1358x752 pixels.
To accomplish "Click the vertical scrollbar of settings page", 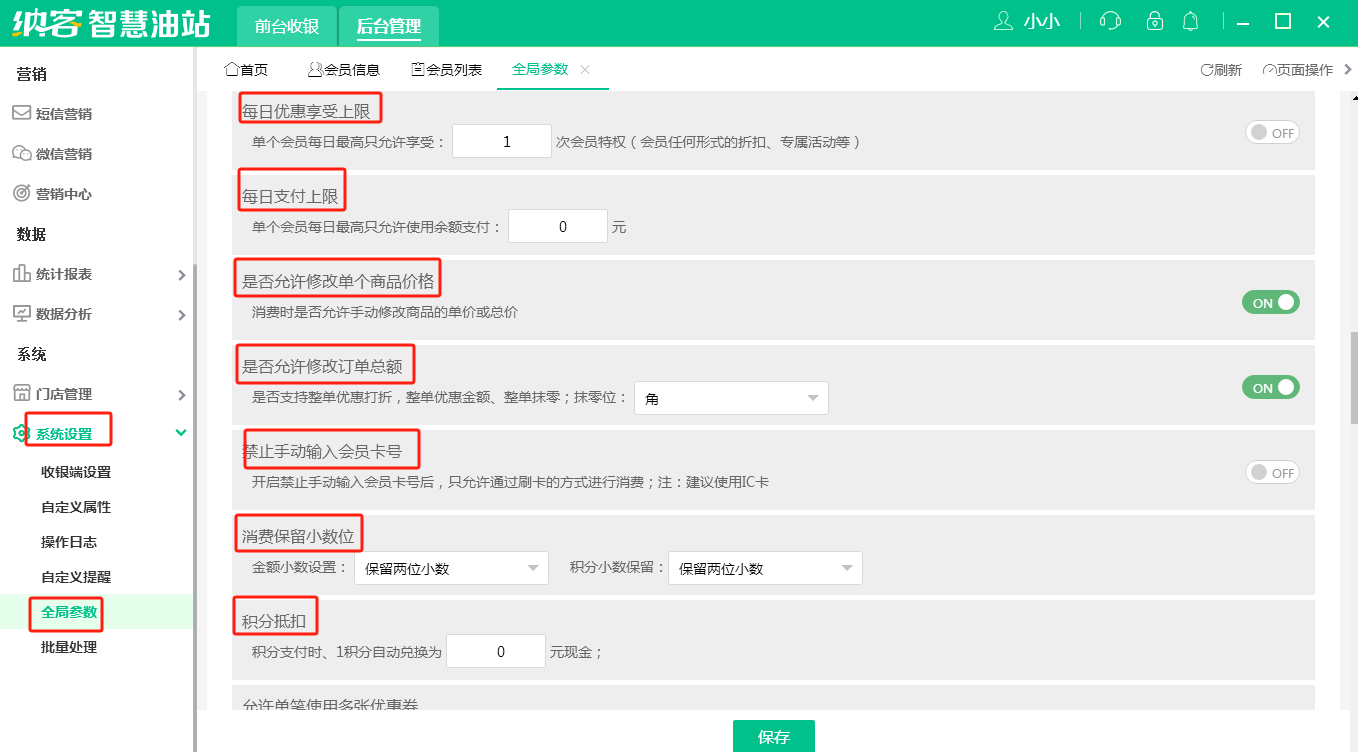I will (x=1353, y=380).
